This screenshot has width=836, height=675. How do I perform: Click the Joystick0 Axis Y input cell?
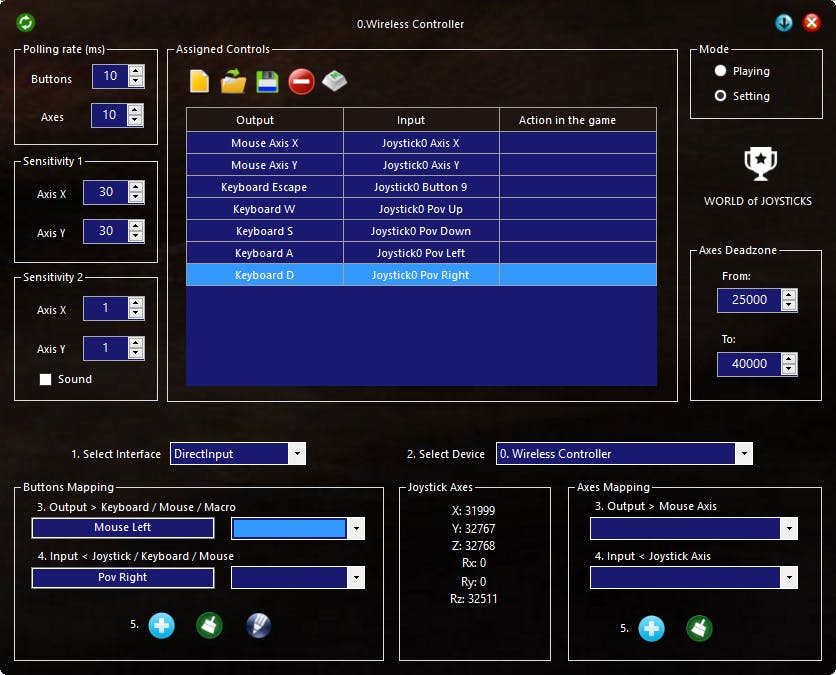(421, 165)
